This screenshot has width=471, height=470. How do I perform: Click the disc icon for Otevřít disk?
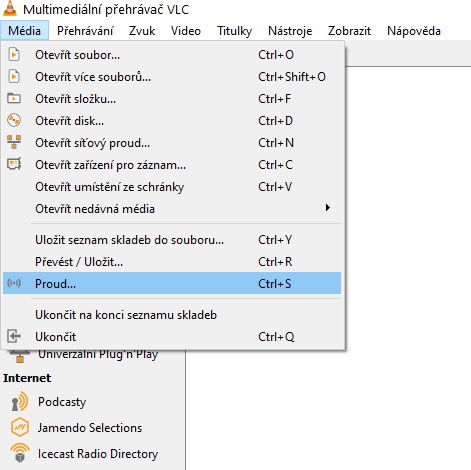click(x=14, y=120)
